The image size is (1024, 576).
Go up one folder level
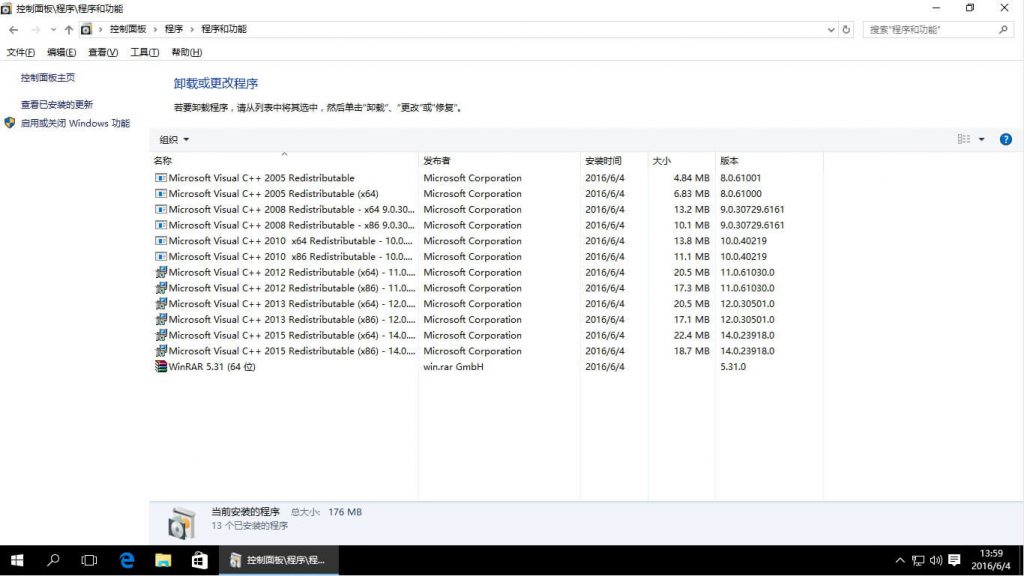[x=69, y=29]
